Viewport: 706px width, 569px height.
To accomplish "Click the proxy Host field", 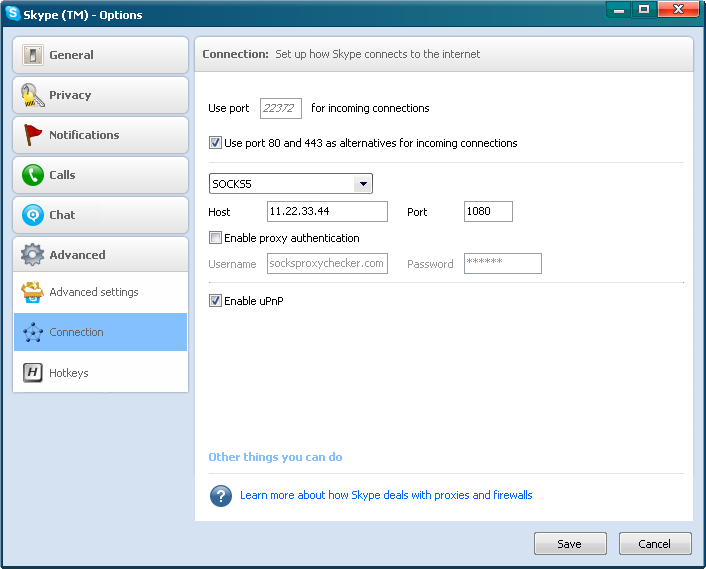I will pos(327,211).
